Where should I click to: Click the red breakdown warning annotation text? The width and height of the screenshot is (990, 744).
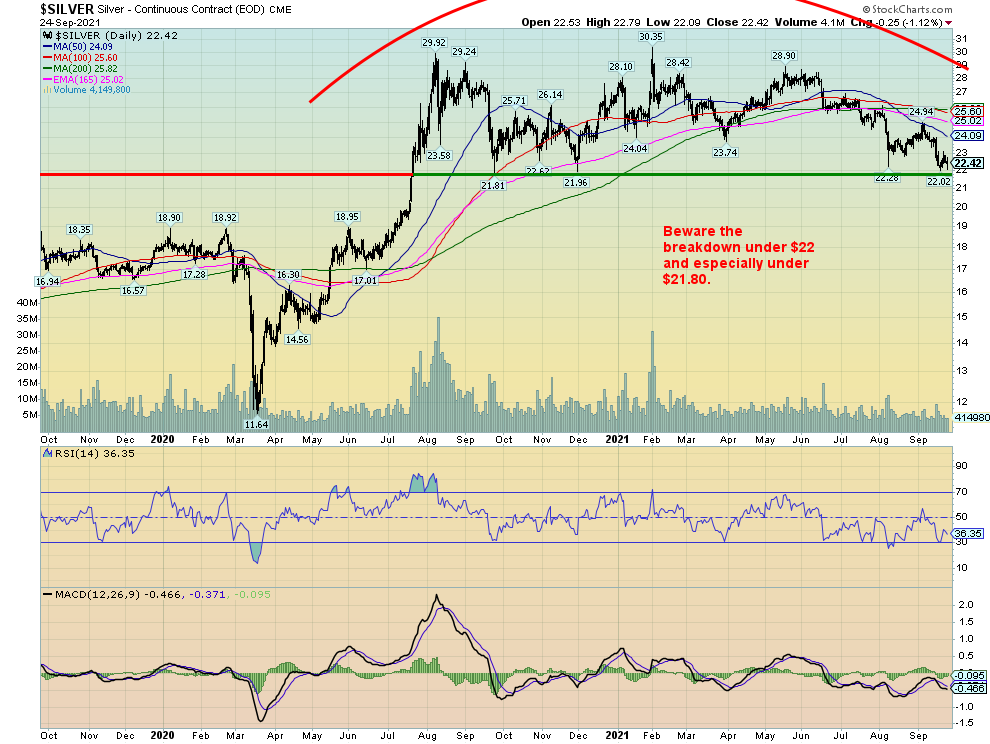735,255
